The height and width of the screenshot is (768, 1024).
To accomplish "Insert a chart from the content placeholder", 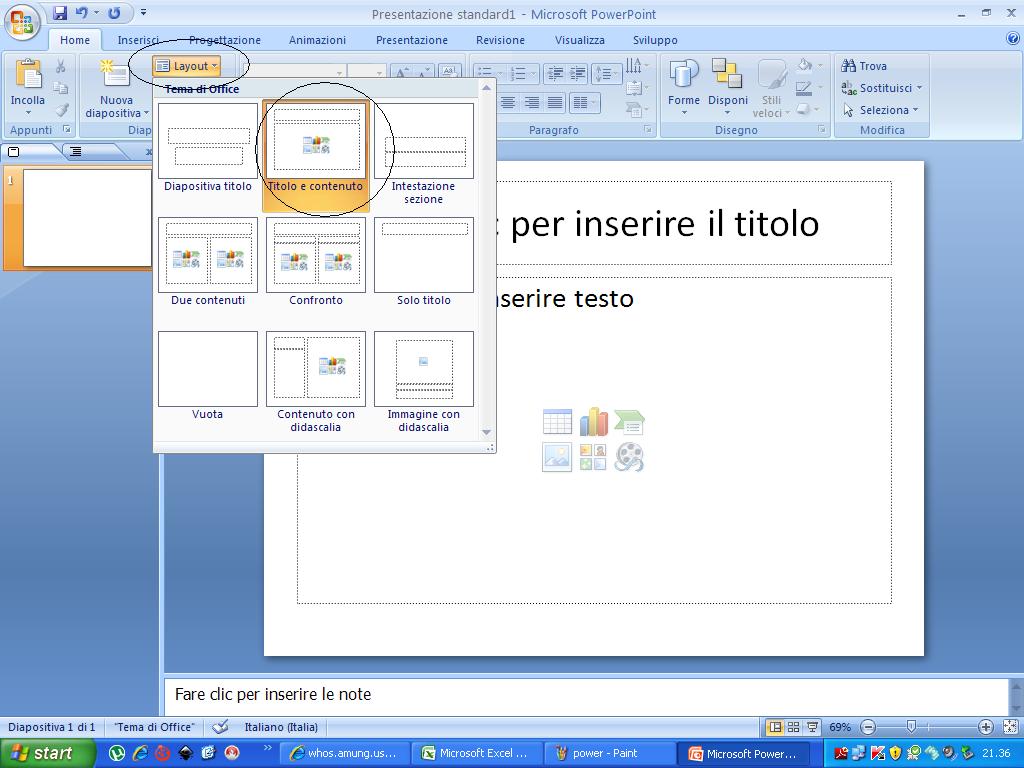I will [594, 421].
